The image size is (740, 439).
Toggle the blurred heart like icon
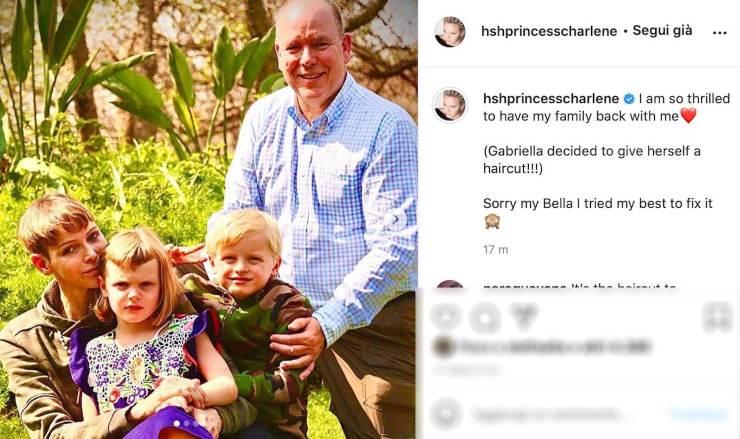[x=445, y=316]
